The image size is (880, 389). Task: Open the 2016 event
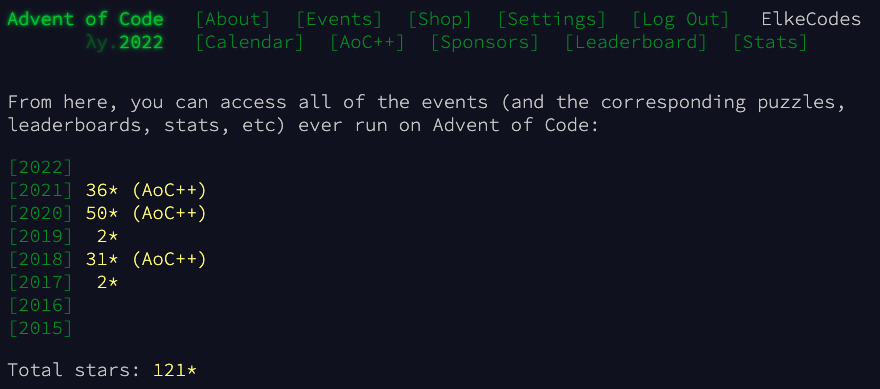41,305
